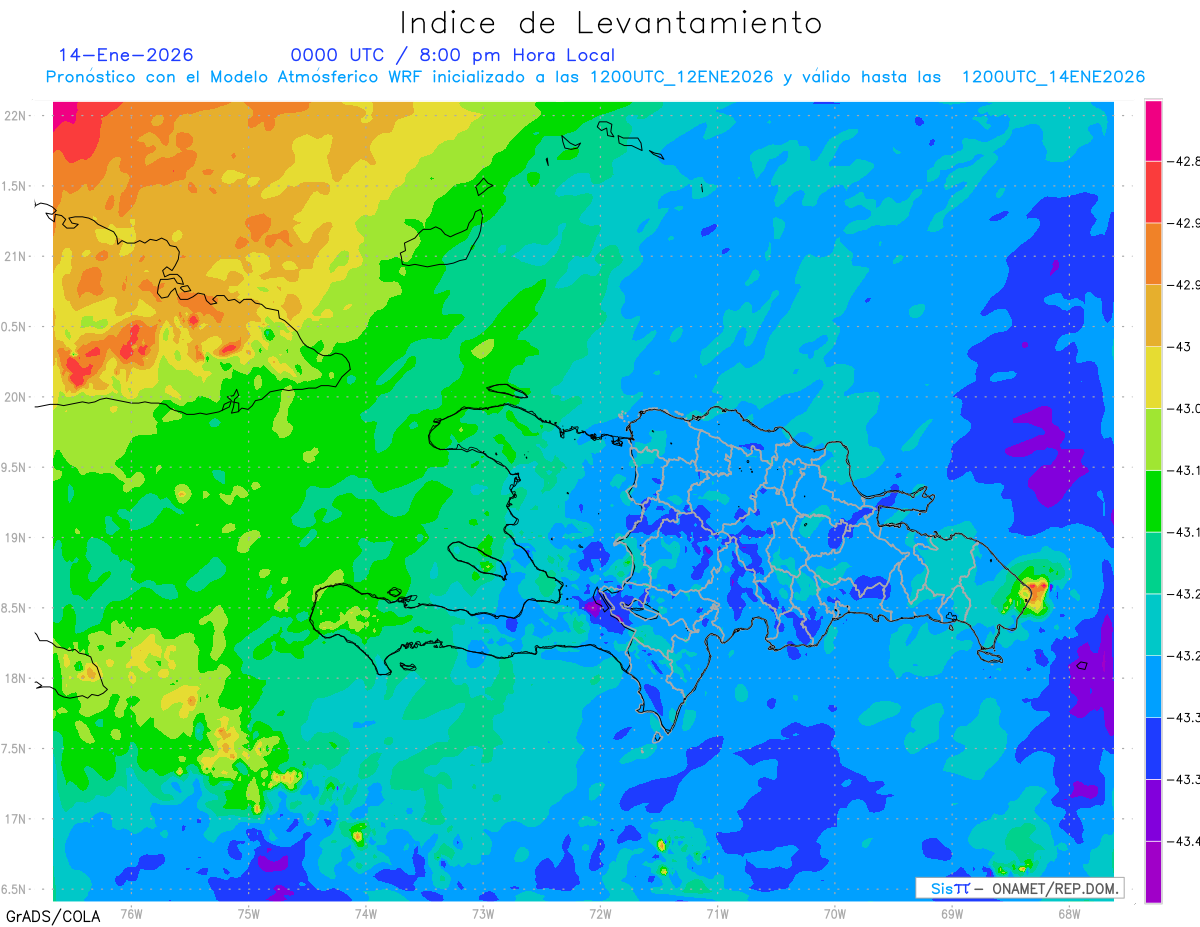Click the "73W" longitude label

point(483,913)
